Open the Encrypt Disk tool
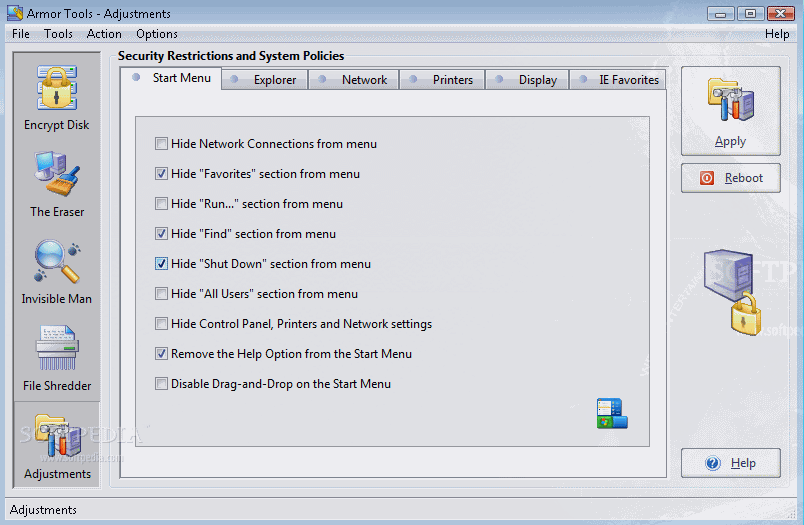This screenshot has width=804, height=525. coord(56,97)
